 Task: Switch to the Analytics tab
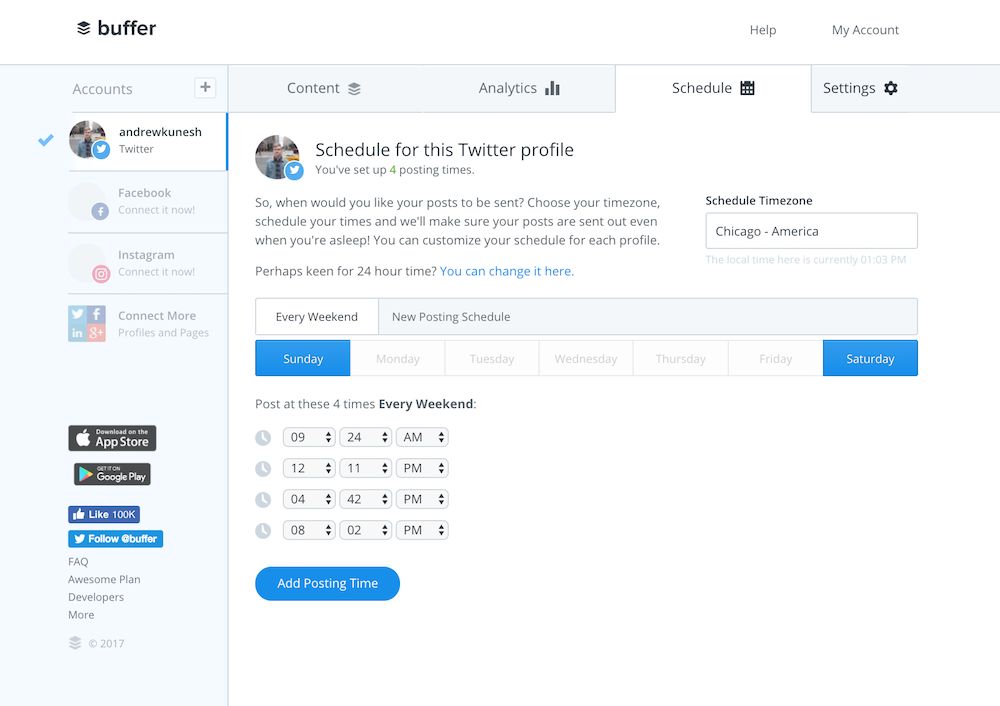[519, 88]
